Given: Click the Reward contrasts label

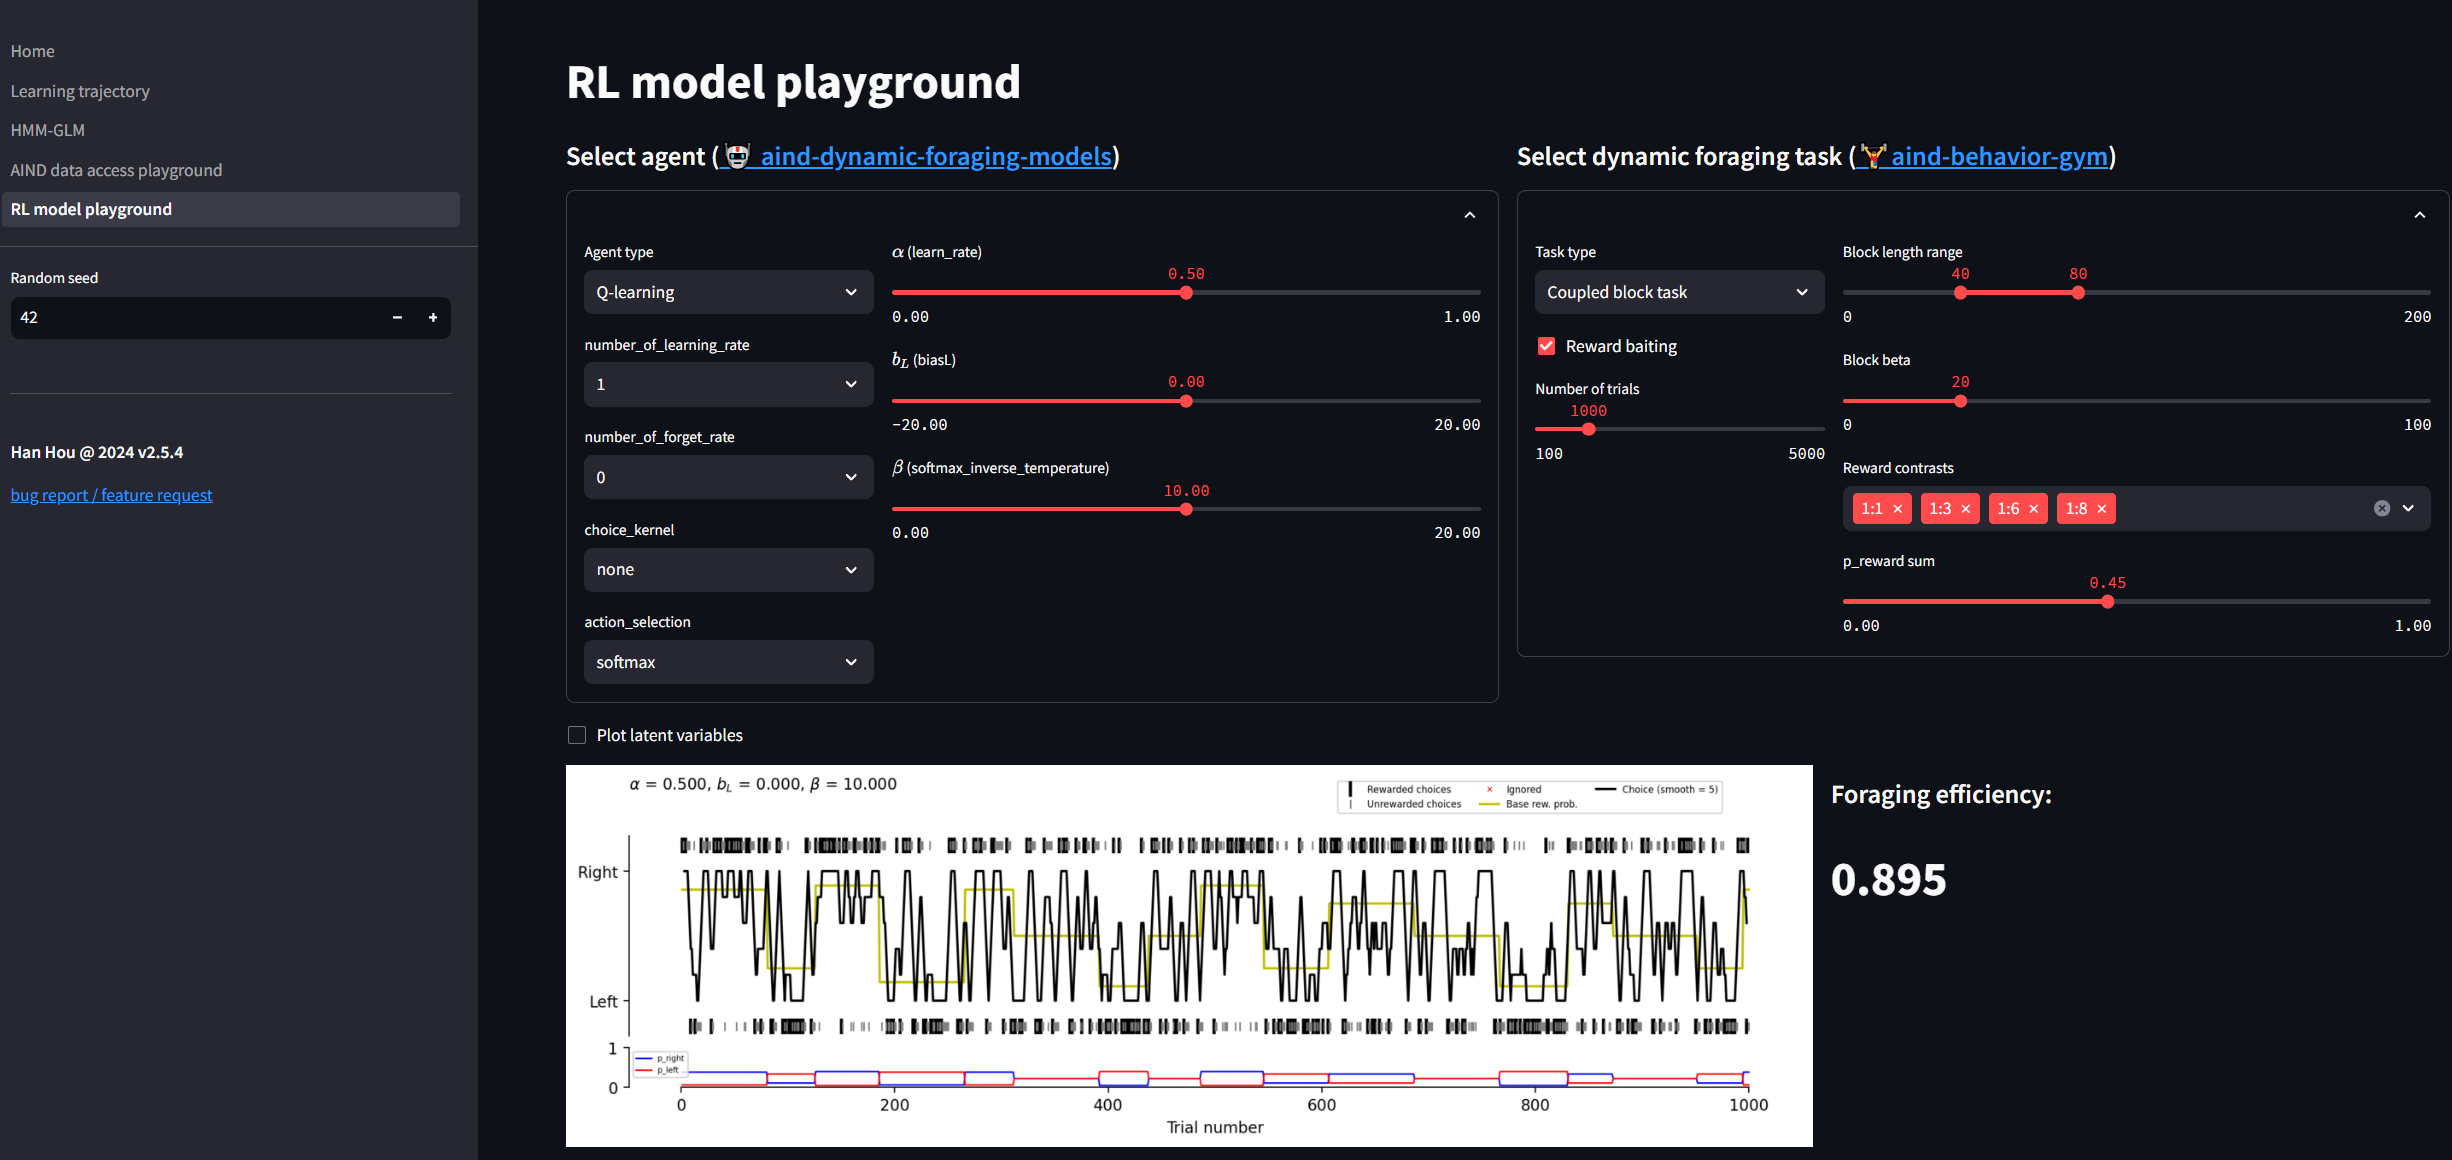Looking at the screenshot, I should point(1897,468).
